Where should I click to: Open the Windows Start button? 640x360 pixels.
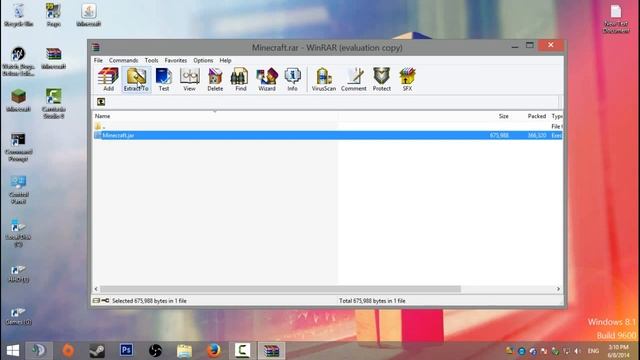pyautogui.click(x=13, y=351)
